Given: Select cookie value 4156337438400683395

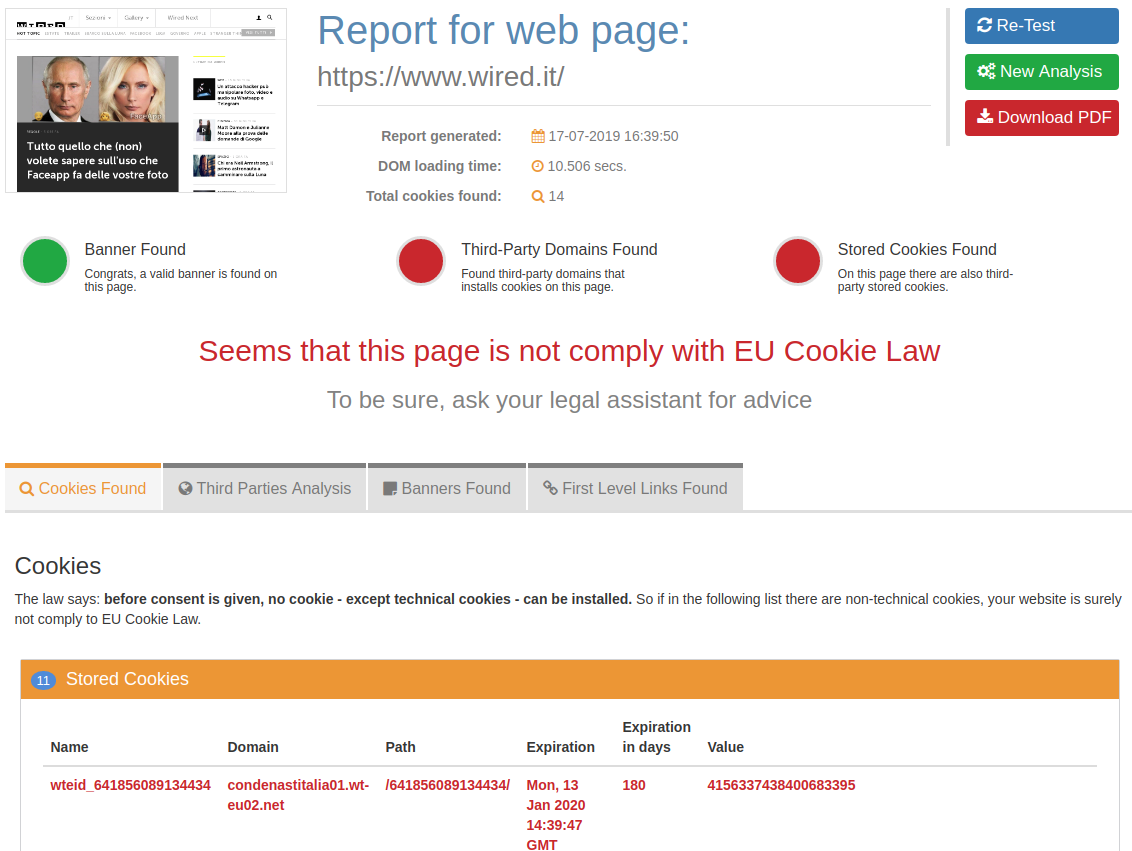Looking at the screenshot, I should 781,785.
